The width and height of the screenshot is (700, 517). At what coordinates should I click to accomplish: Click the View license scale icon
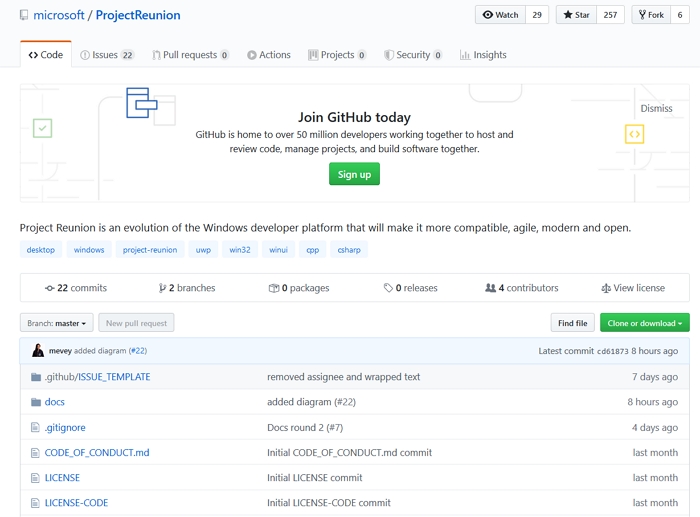pos(606,288)
